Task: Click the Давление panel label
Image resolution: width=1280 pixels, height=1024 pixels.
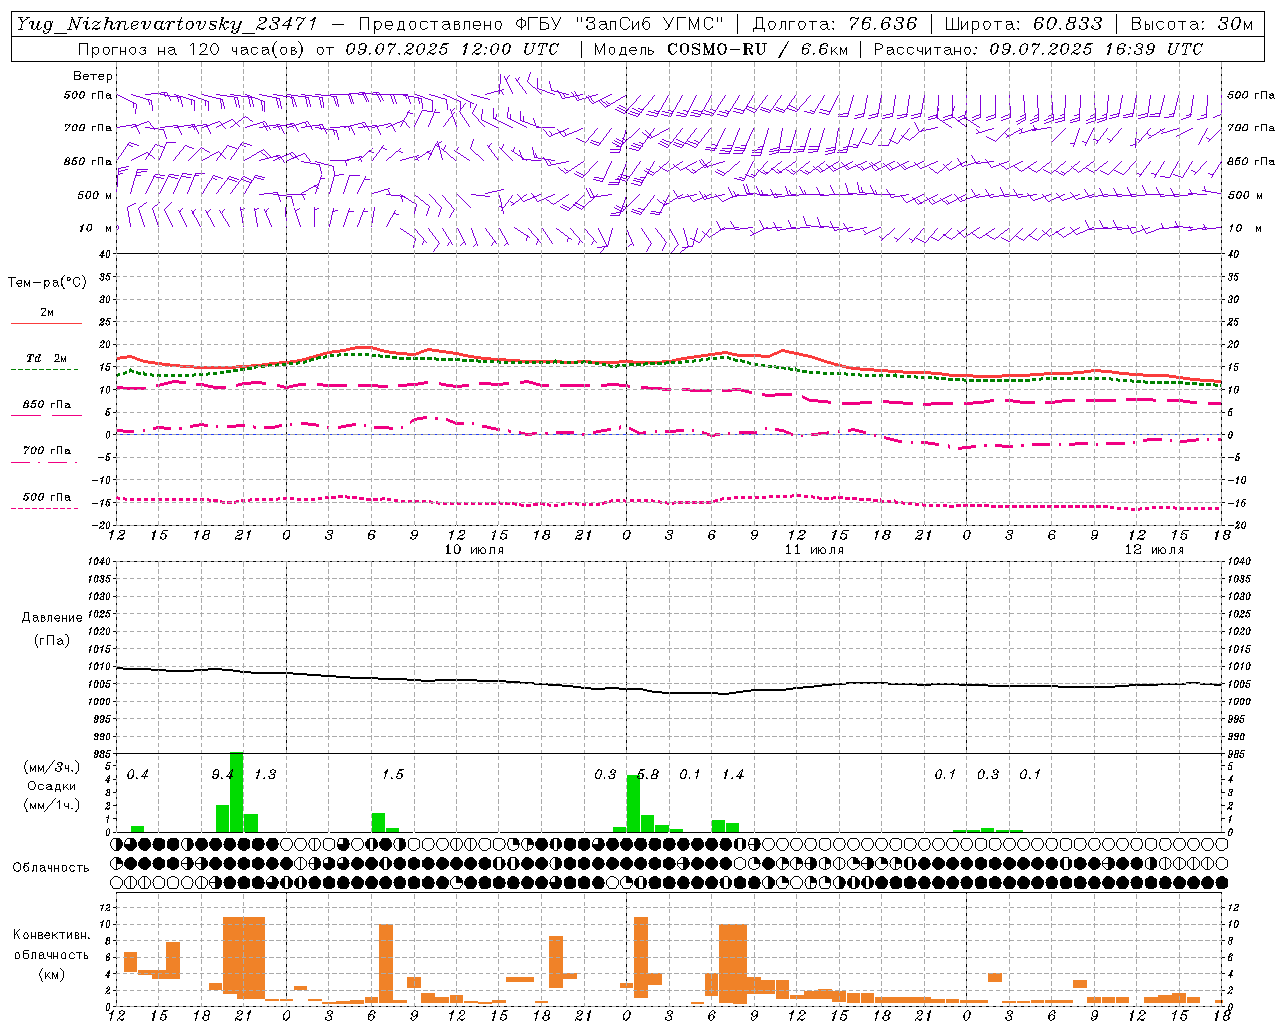Action: [x=52, y=618]
